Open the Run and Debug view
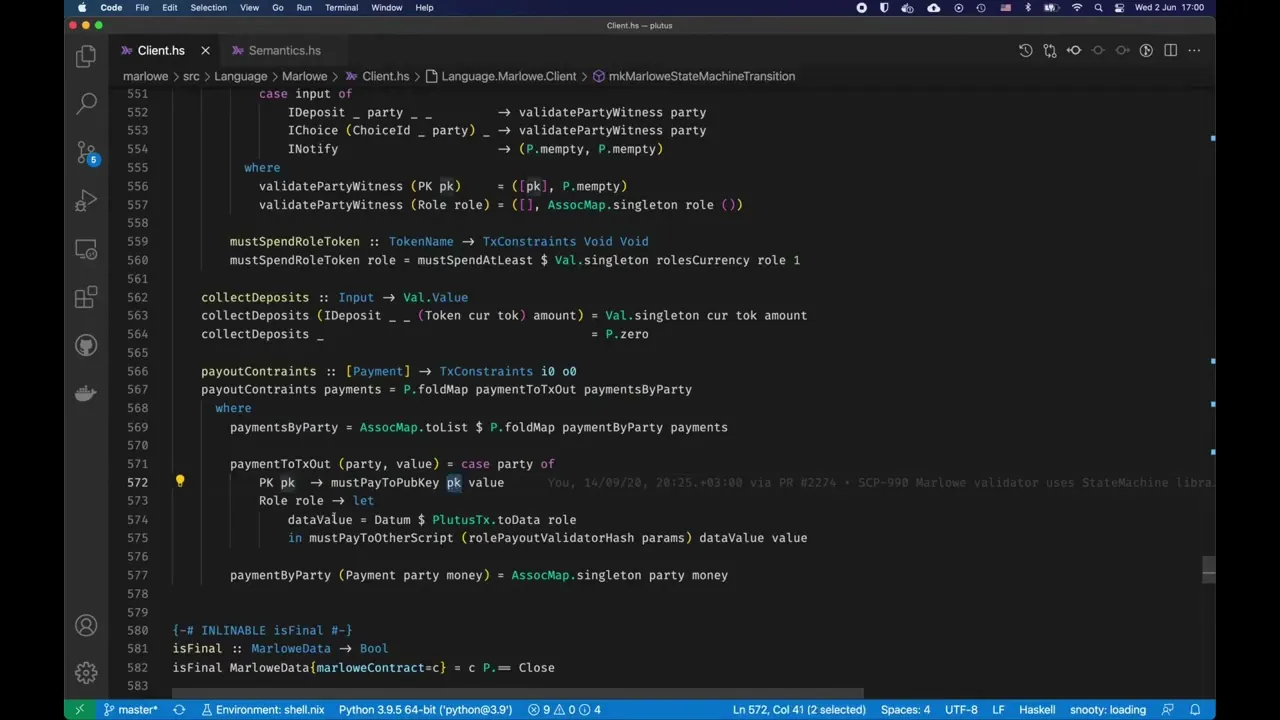 click(x=86, y=201)
